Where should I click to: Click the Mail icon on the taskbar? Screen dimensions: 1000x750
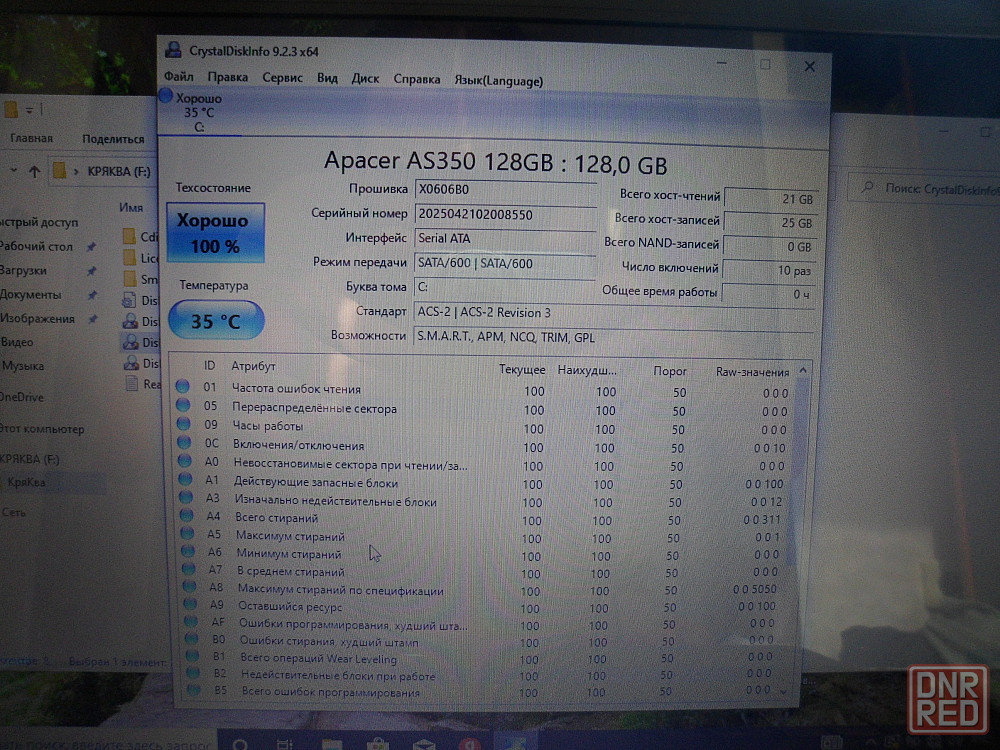(424, 743)
